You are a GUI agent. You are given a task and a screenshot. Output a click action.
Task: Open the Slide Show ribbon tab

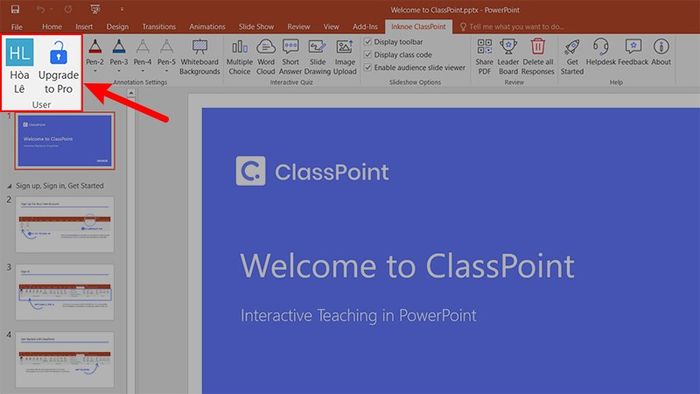coord(256,27)
